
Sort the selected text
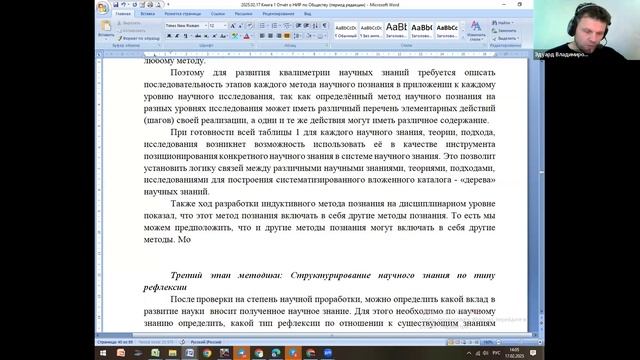pyautogui.click(x=316, y=26)
